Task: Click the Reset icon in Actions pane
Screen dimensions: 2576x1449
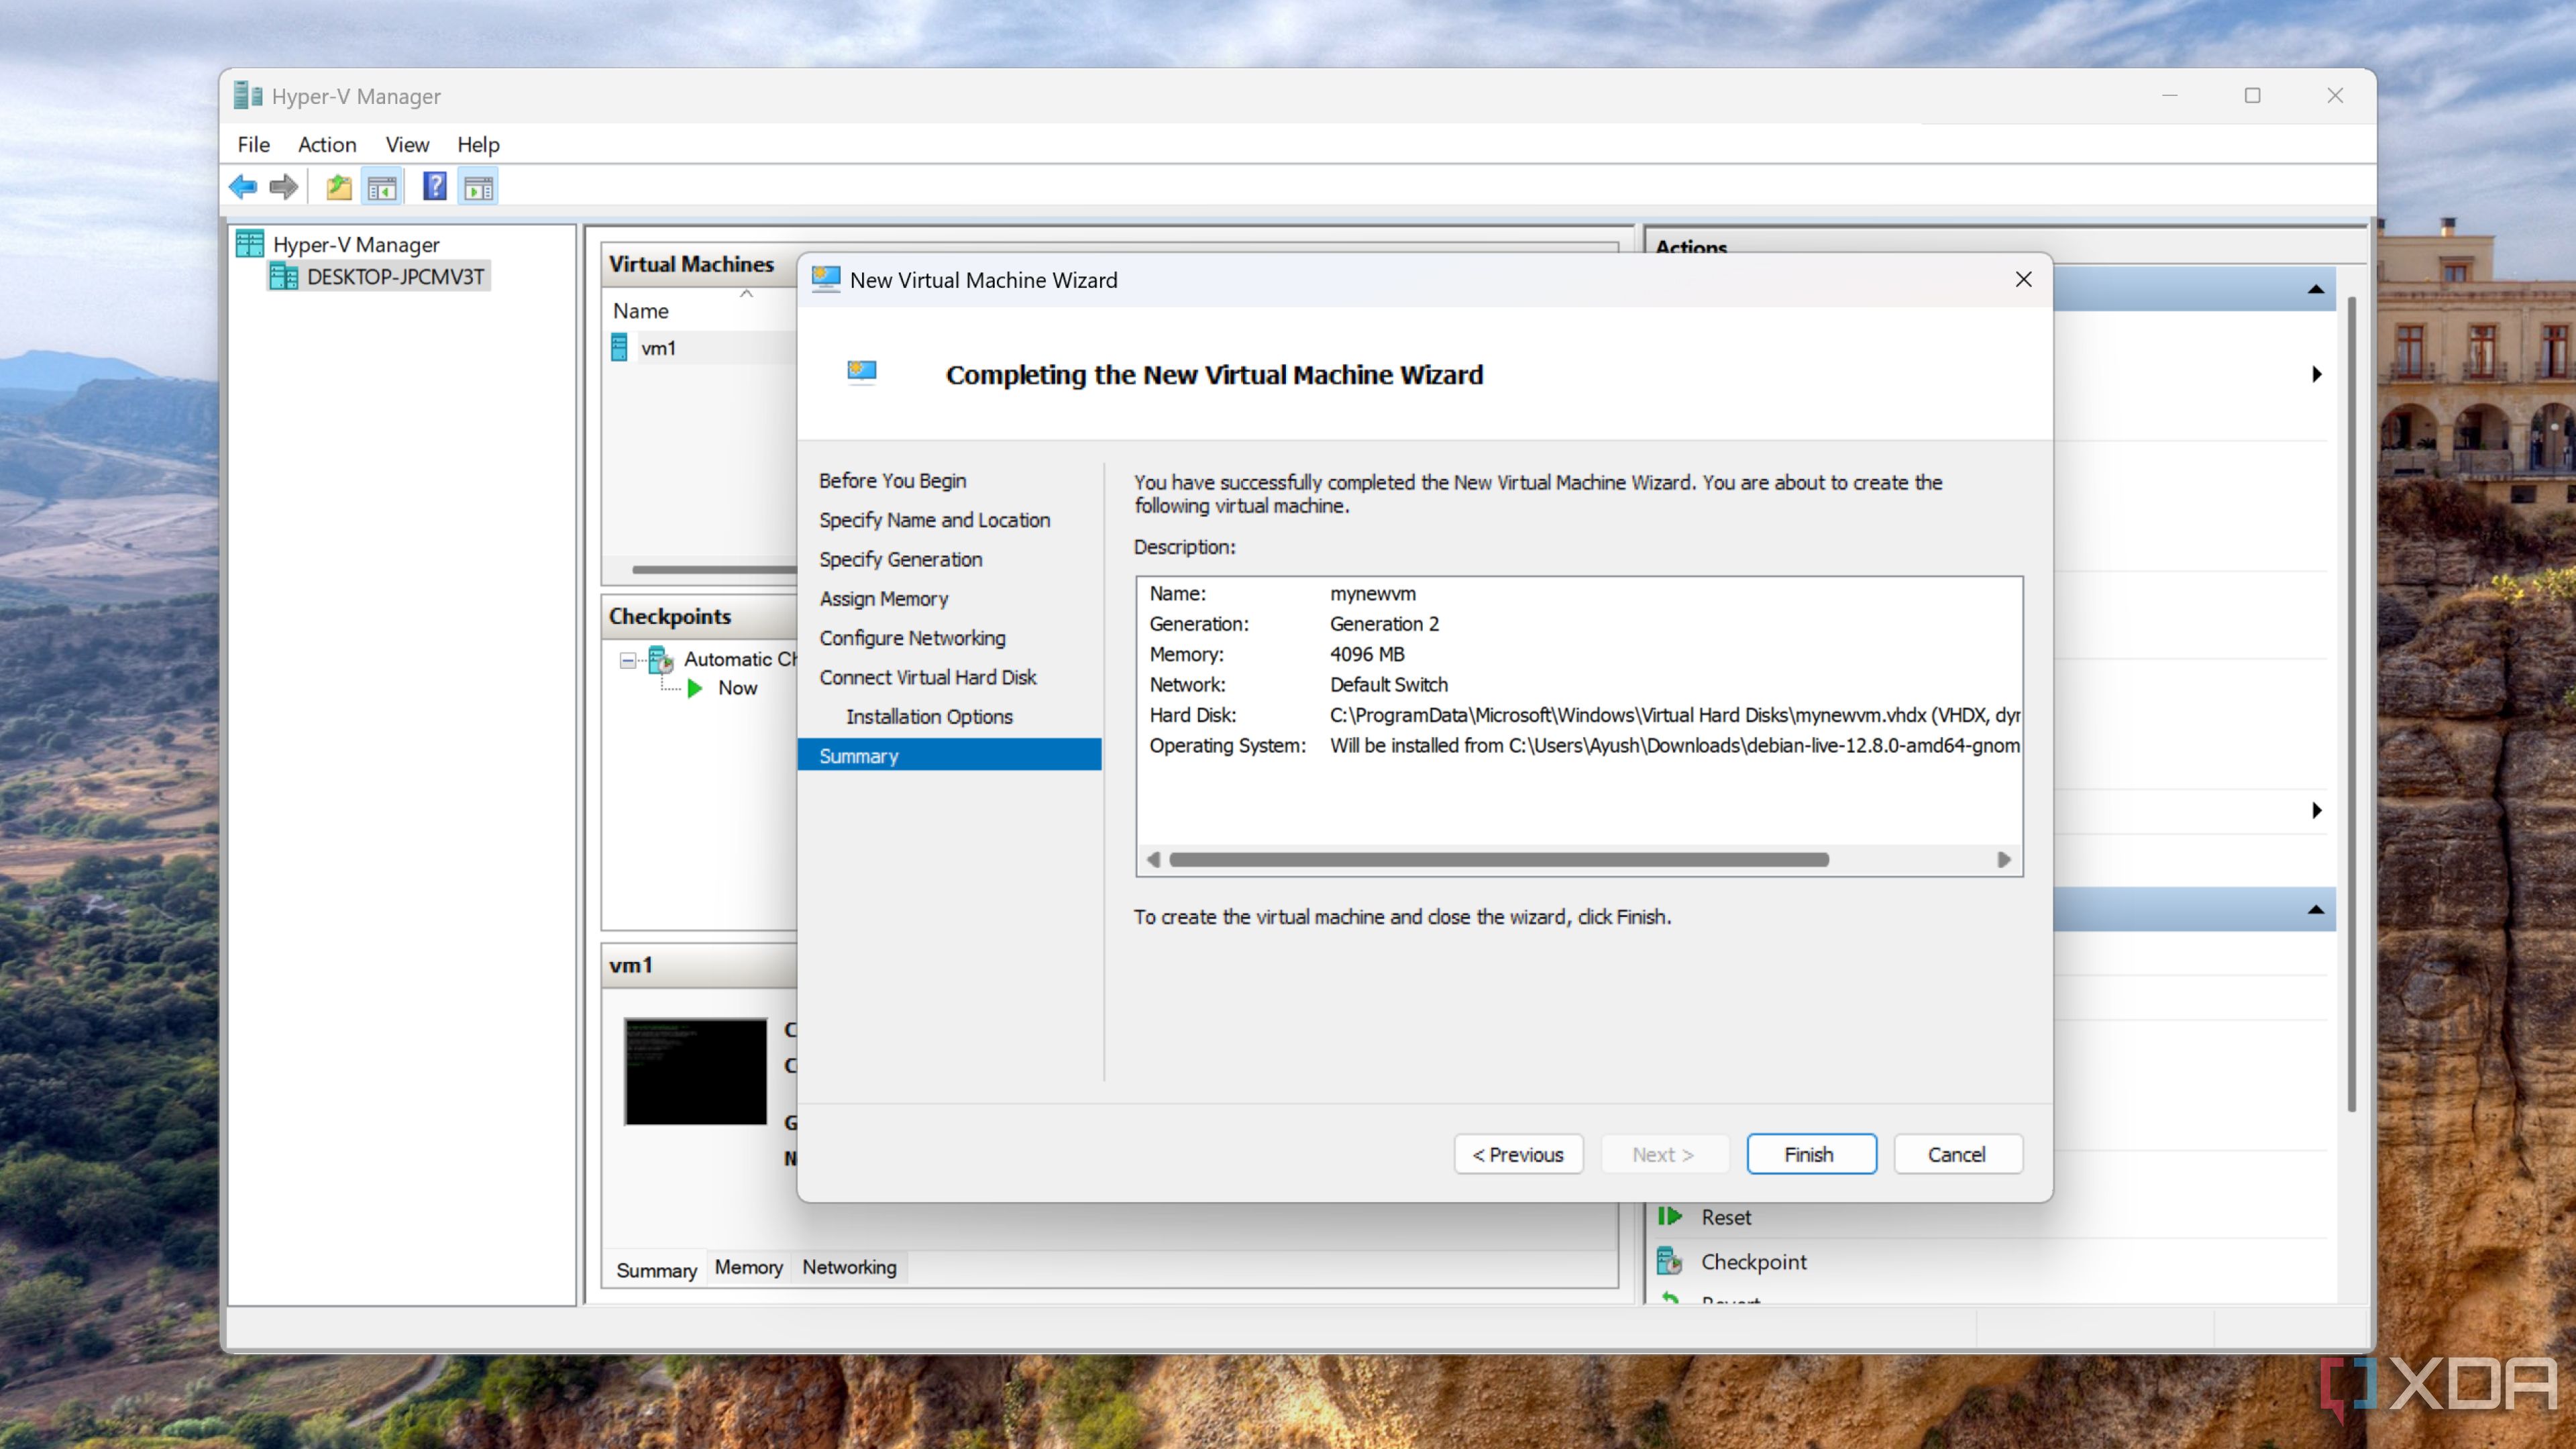Action: (1669, 1216)
